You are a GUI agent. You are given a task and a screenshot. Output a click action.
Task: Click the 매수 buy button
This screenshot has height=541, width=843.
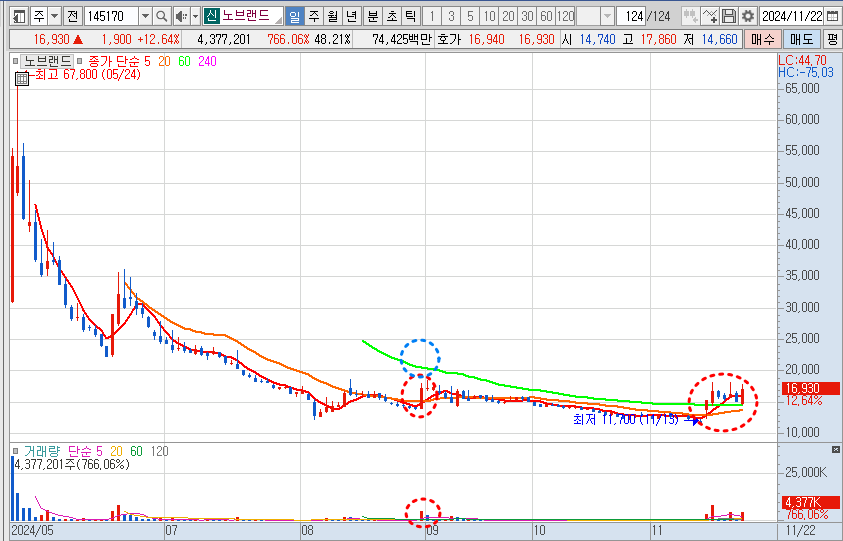762,39
